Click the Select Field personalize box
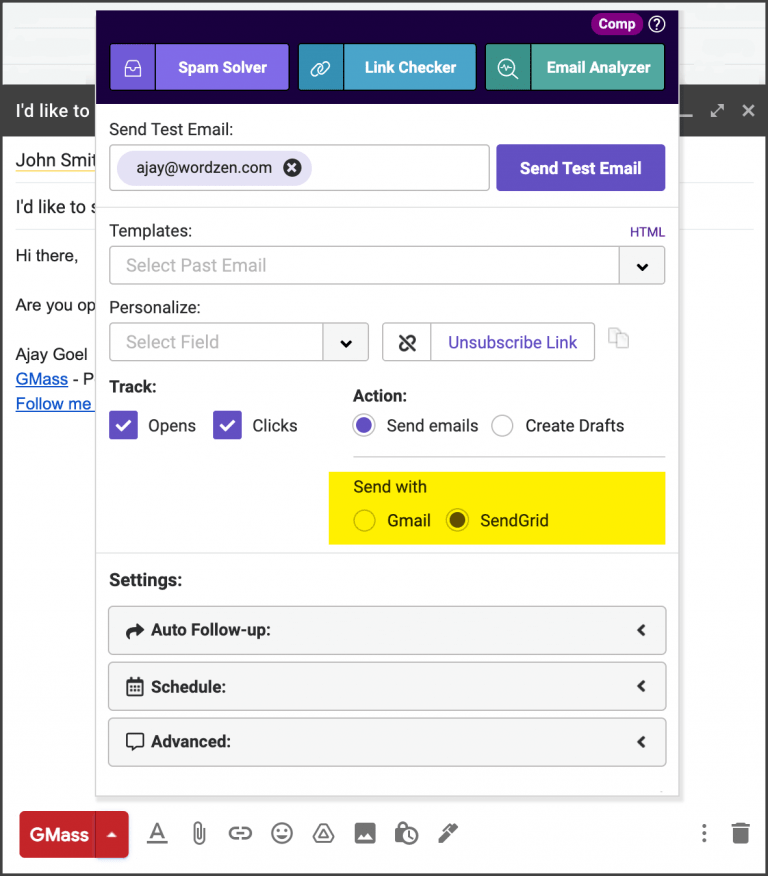Viewport: 768px width, 876px height. click(x=216, y=342)
